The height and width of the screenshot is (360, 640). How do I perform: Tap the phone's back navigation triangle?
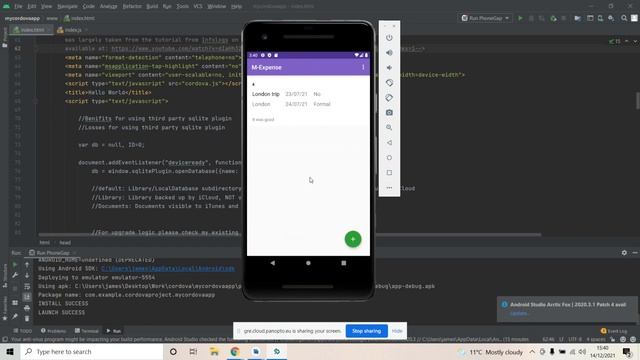tap(273, 263)
